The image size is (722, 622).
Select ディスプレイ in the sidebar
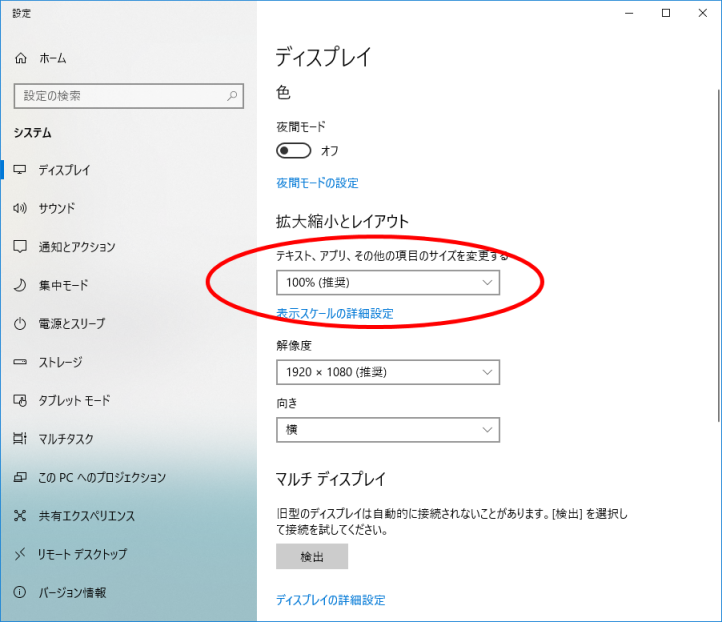(128, 170)
